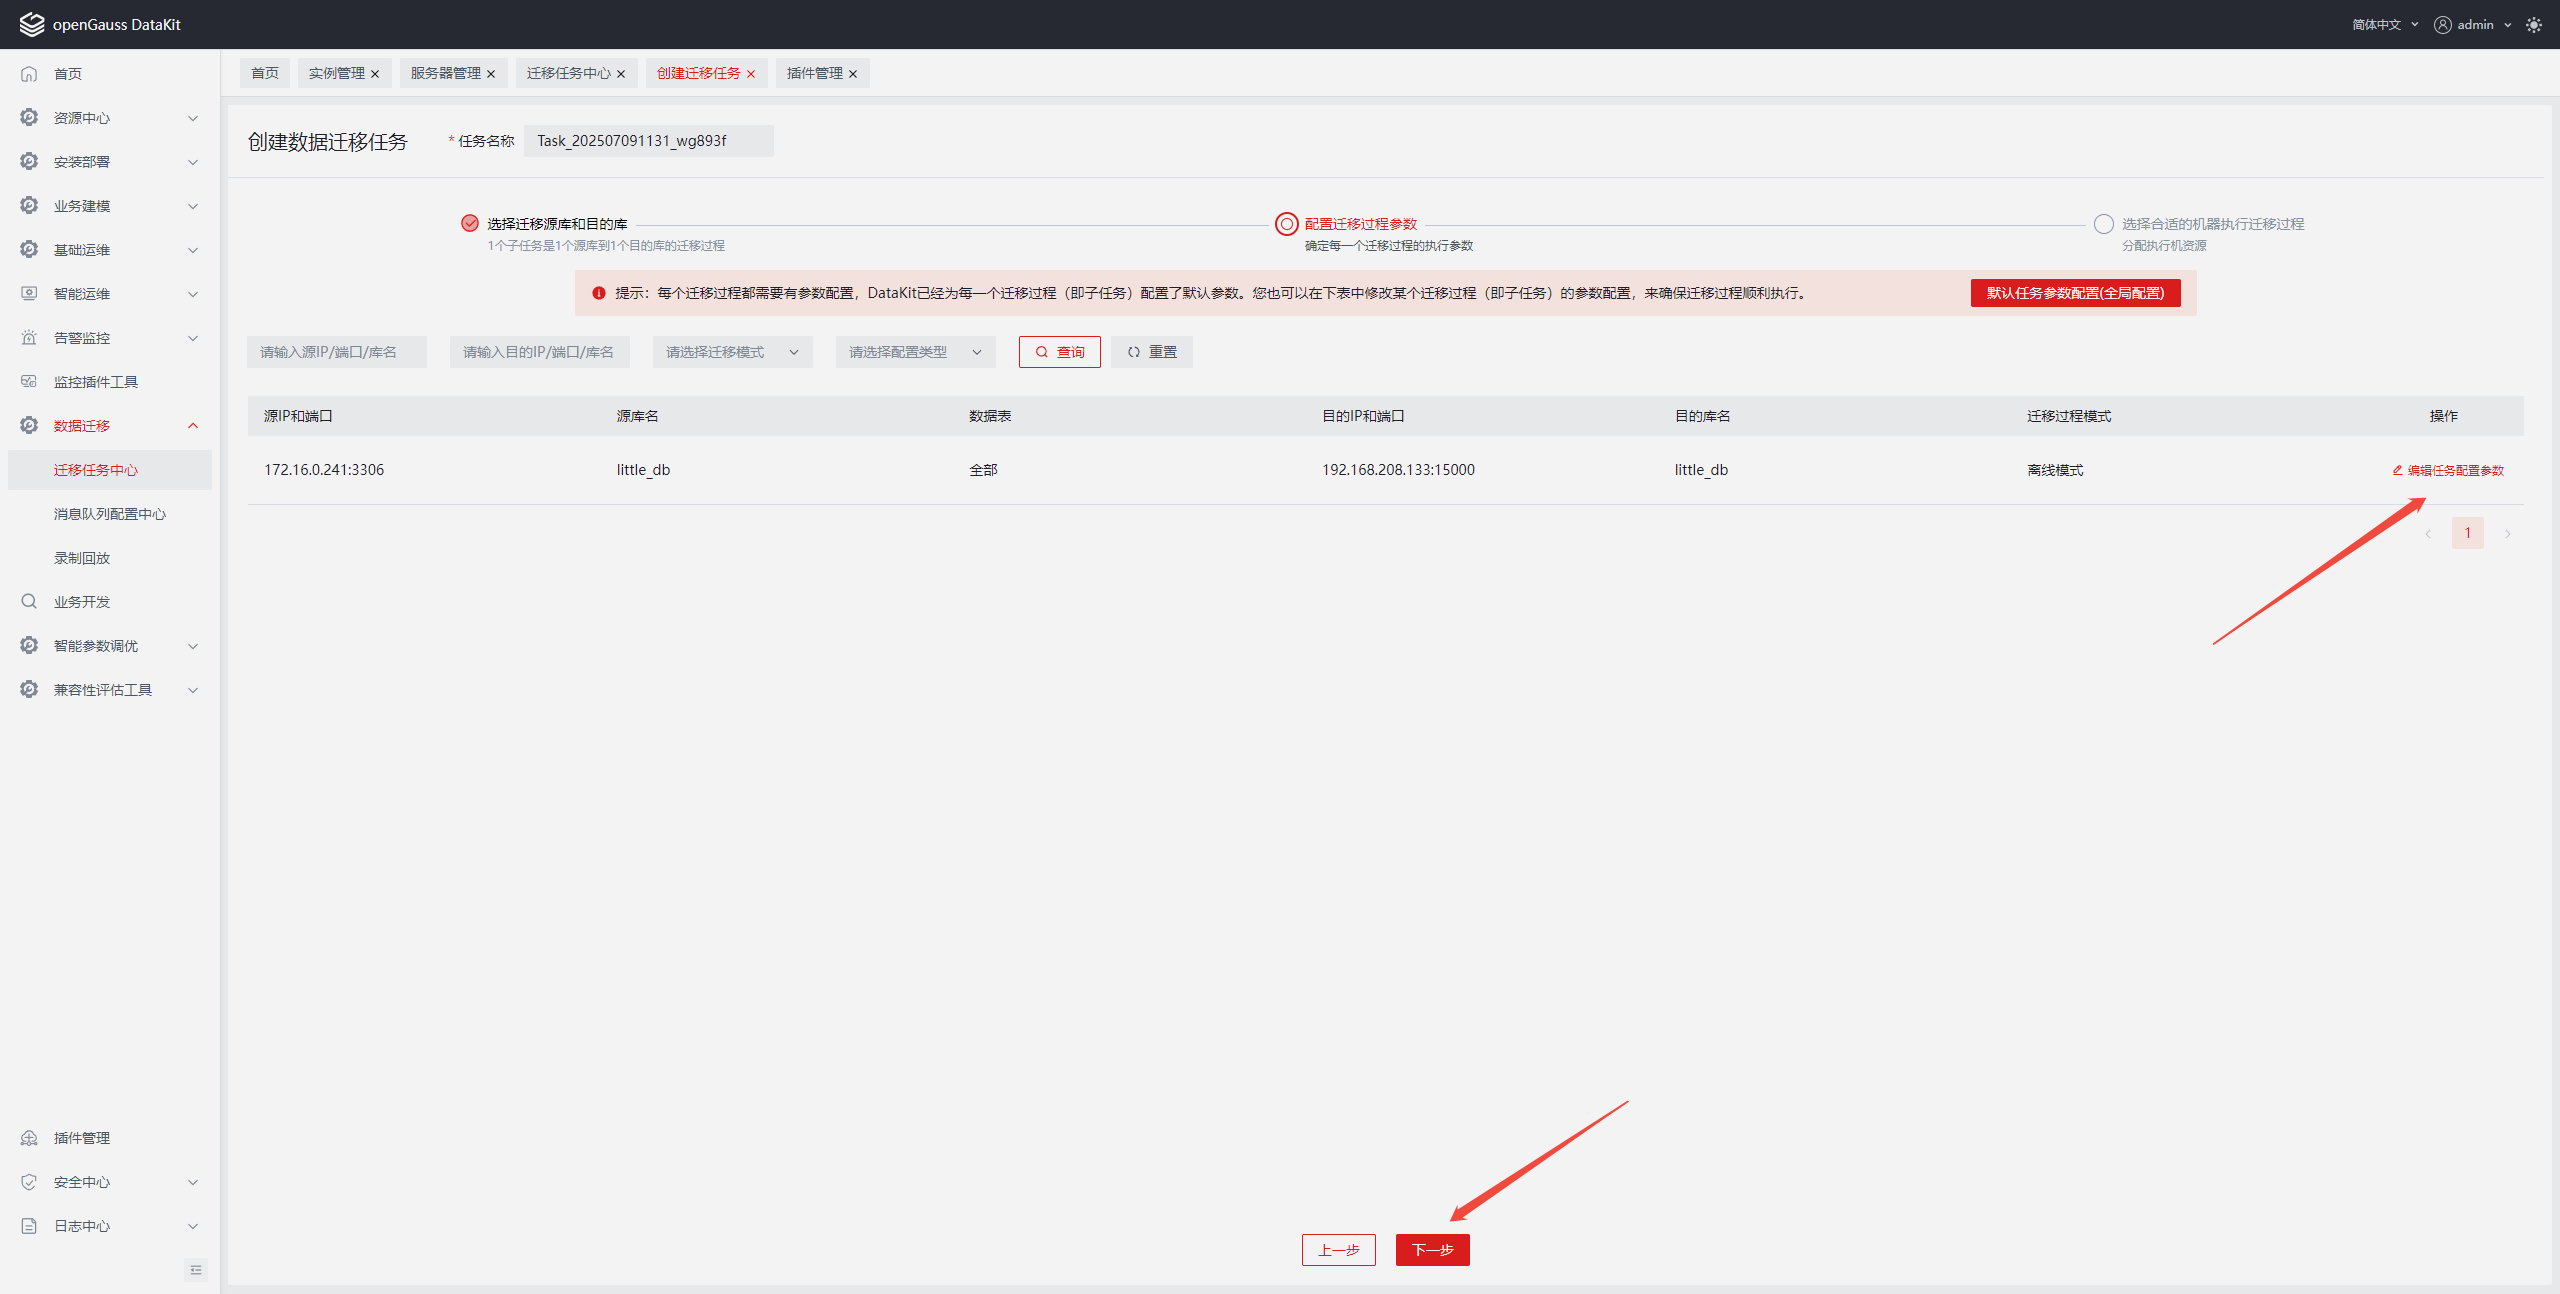Click the 首页 home icon in sidebar
2560x1294 pixels.
point(29,74)
